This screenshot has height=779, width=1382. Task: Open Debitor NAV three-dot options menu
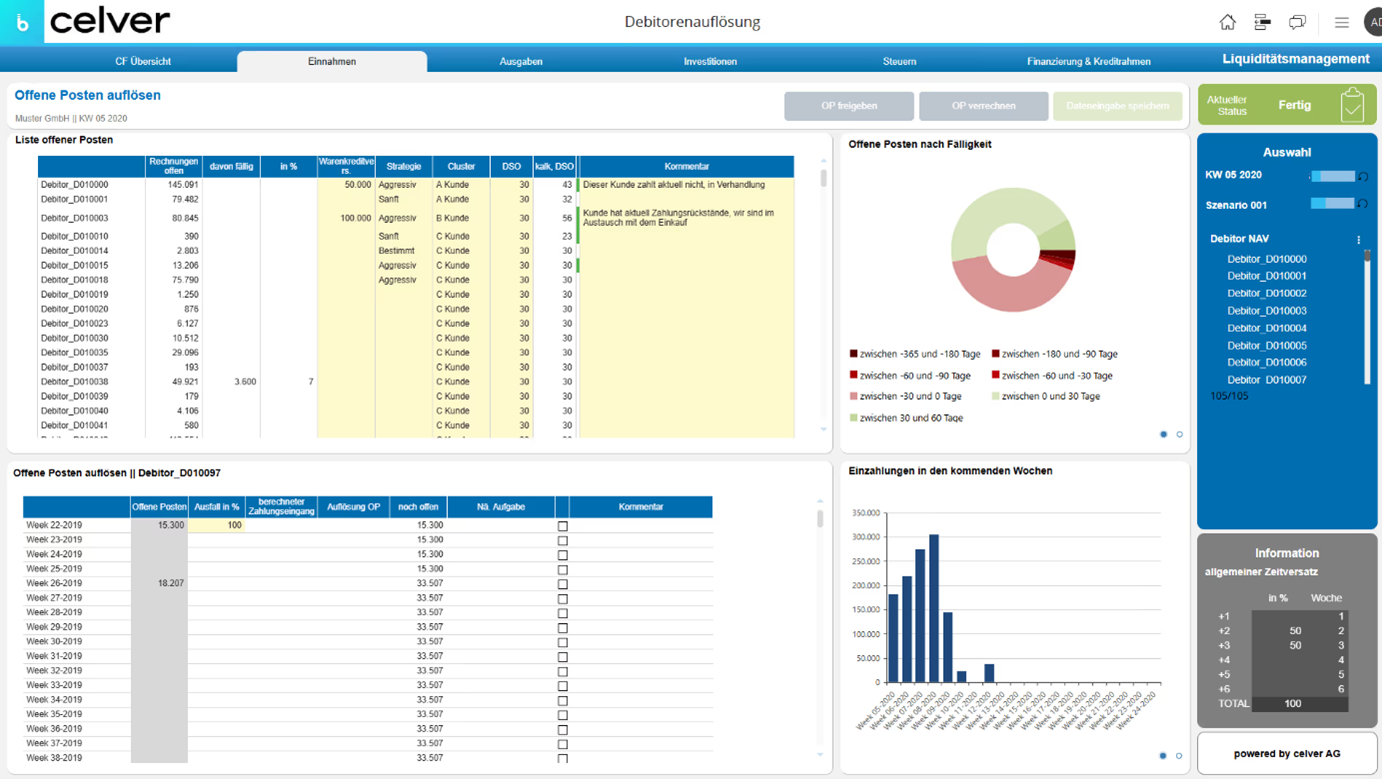[1358, 240]
